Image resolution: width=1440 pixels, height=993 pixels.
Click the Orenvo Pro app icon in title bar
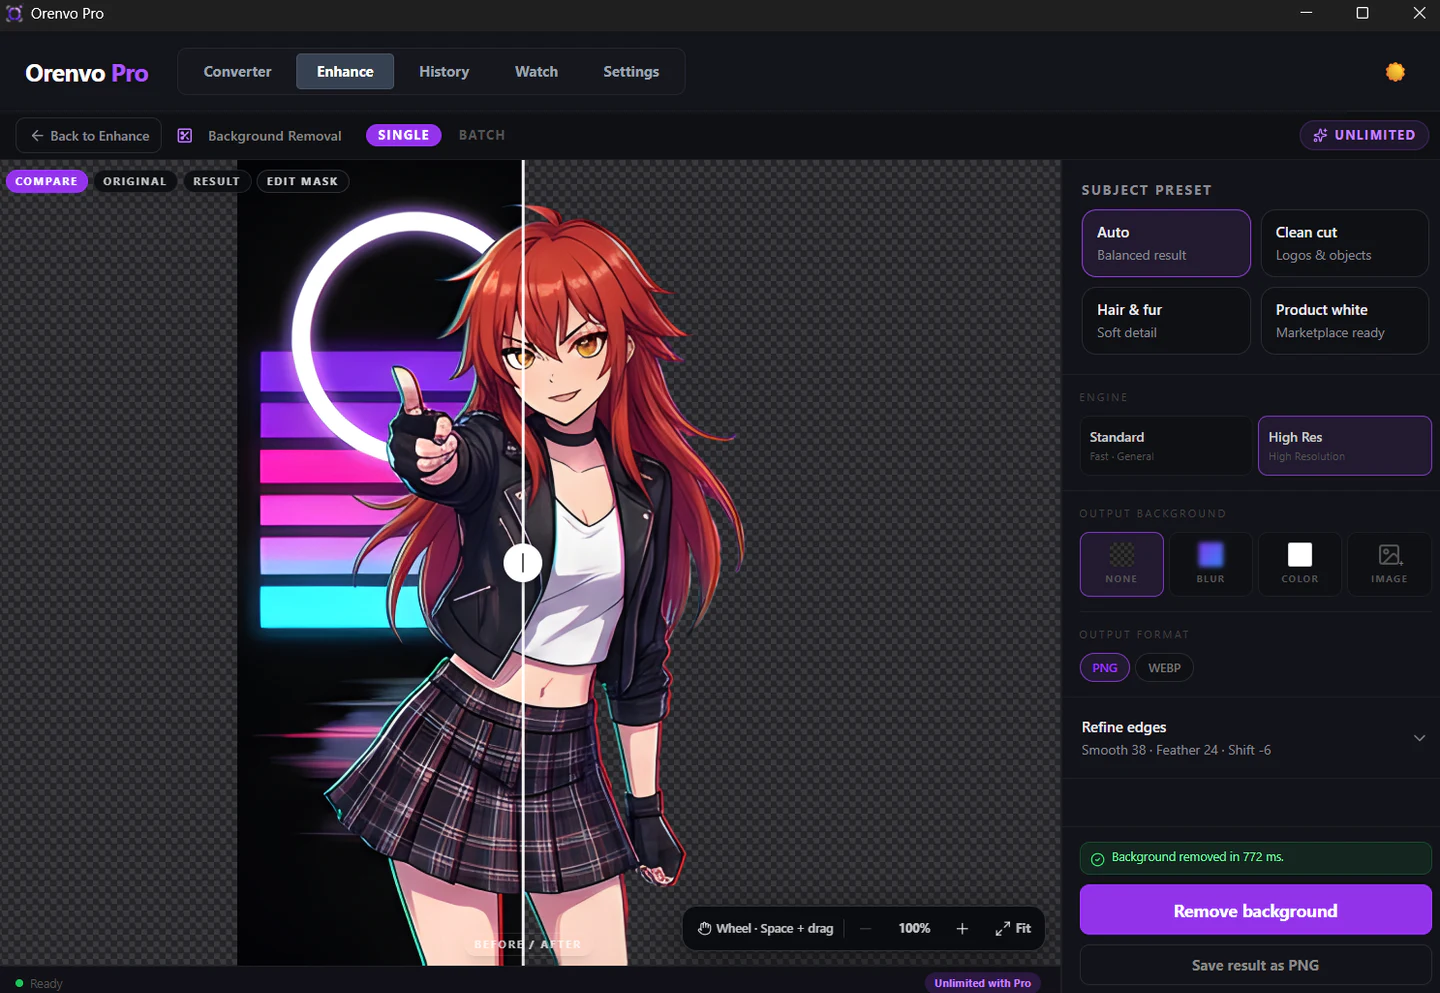pyautogui.click(x=14, y=13)
